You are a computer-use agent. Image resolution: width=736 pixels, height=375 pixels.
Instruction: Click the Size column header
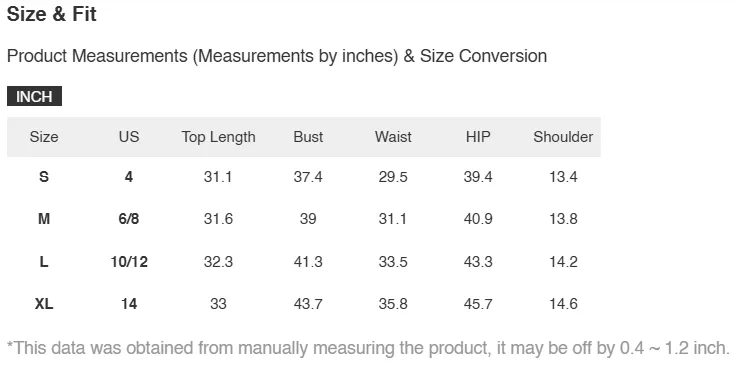(x=44, y=137)
